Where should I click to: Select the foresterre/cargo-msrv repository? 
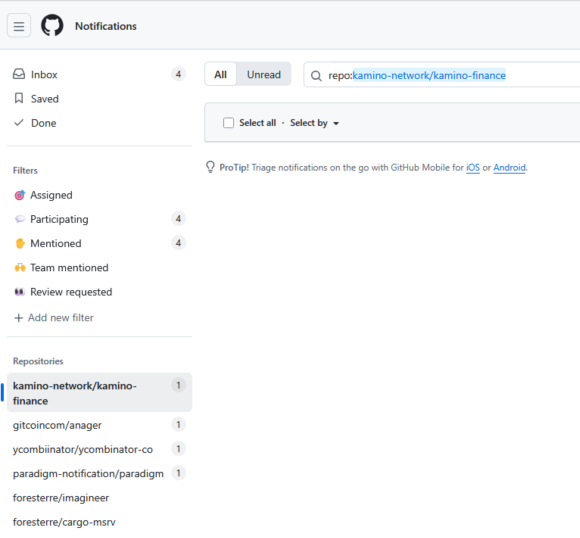click(x=64, y=522)
